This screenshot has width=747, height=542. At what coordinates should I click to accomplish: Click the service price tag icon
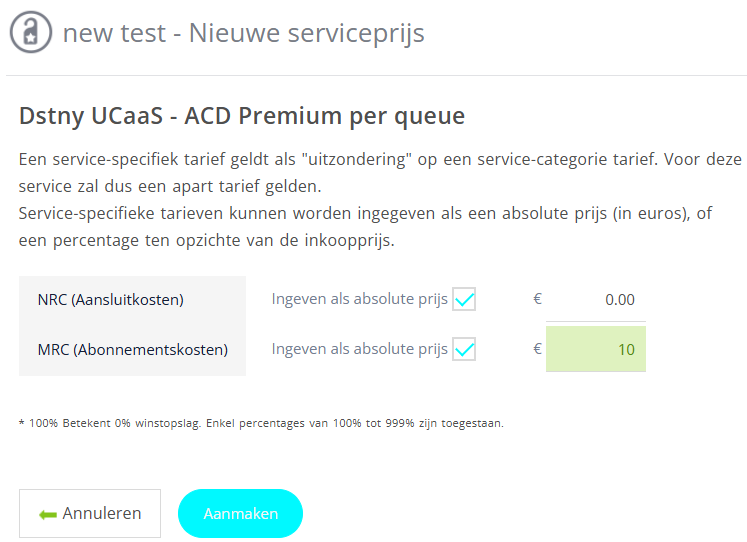pos(31,32)
